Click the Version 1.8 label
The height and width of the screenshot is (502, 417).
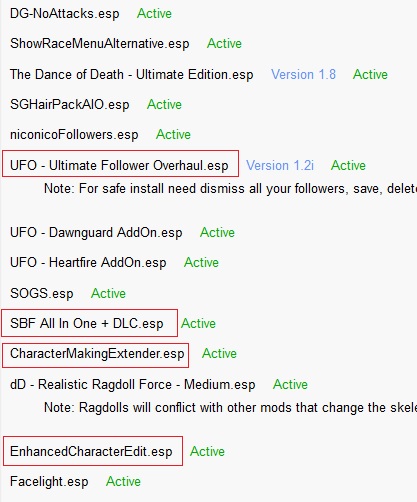point(303,74)
